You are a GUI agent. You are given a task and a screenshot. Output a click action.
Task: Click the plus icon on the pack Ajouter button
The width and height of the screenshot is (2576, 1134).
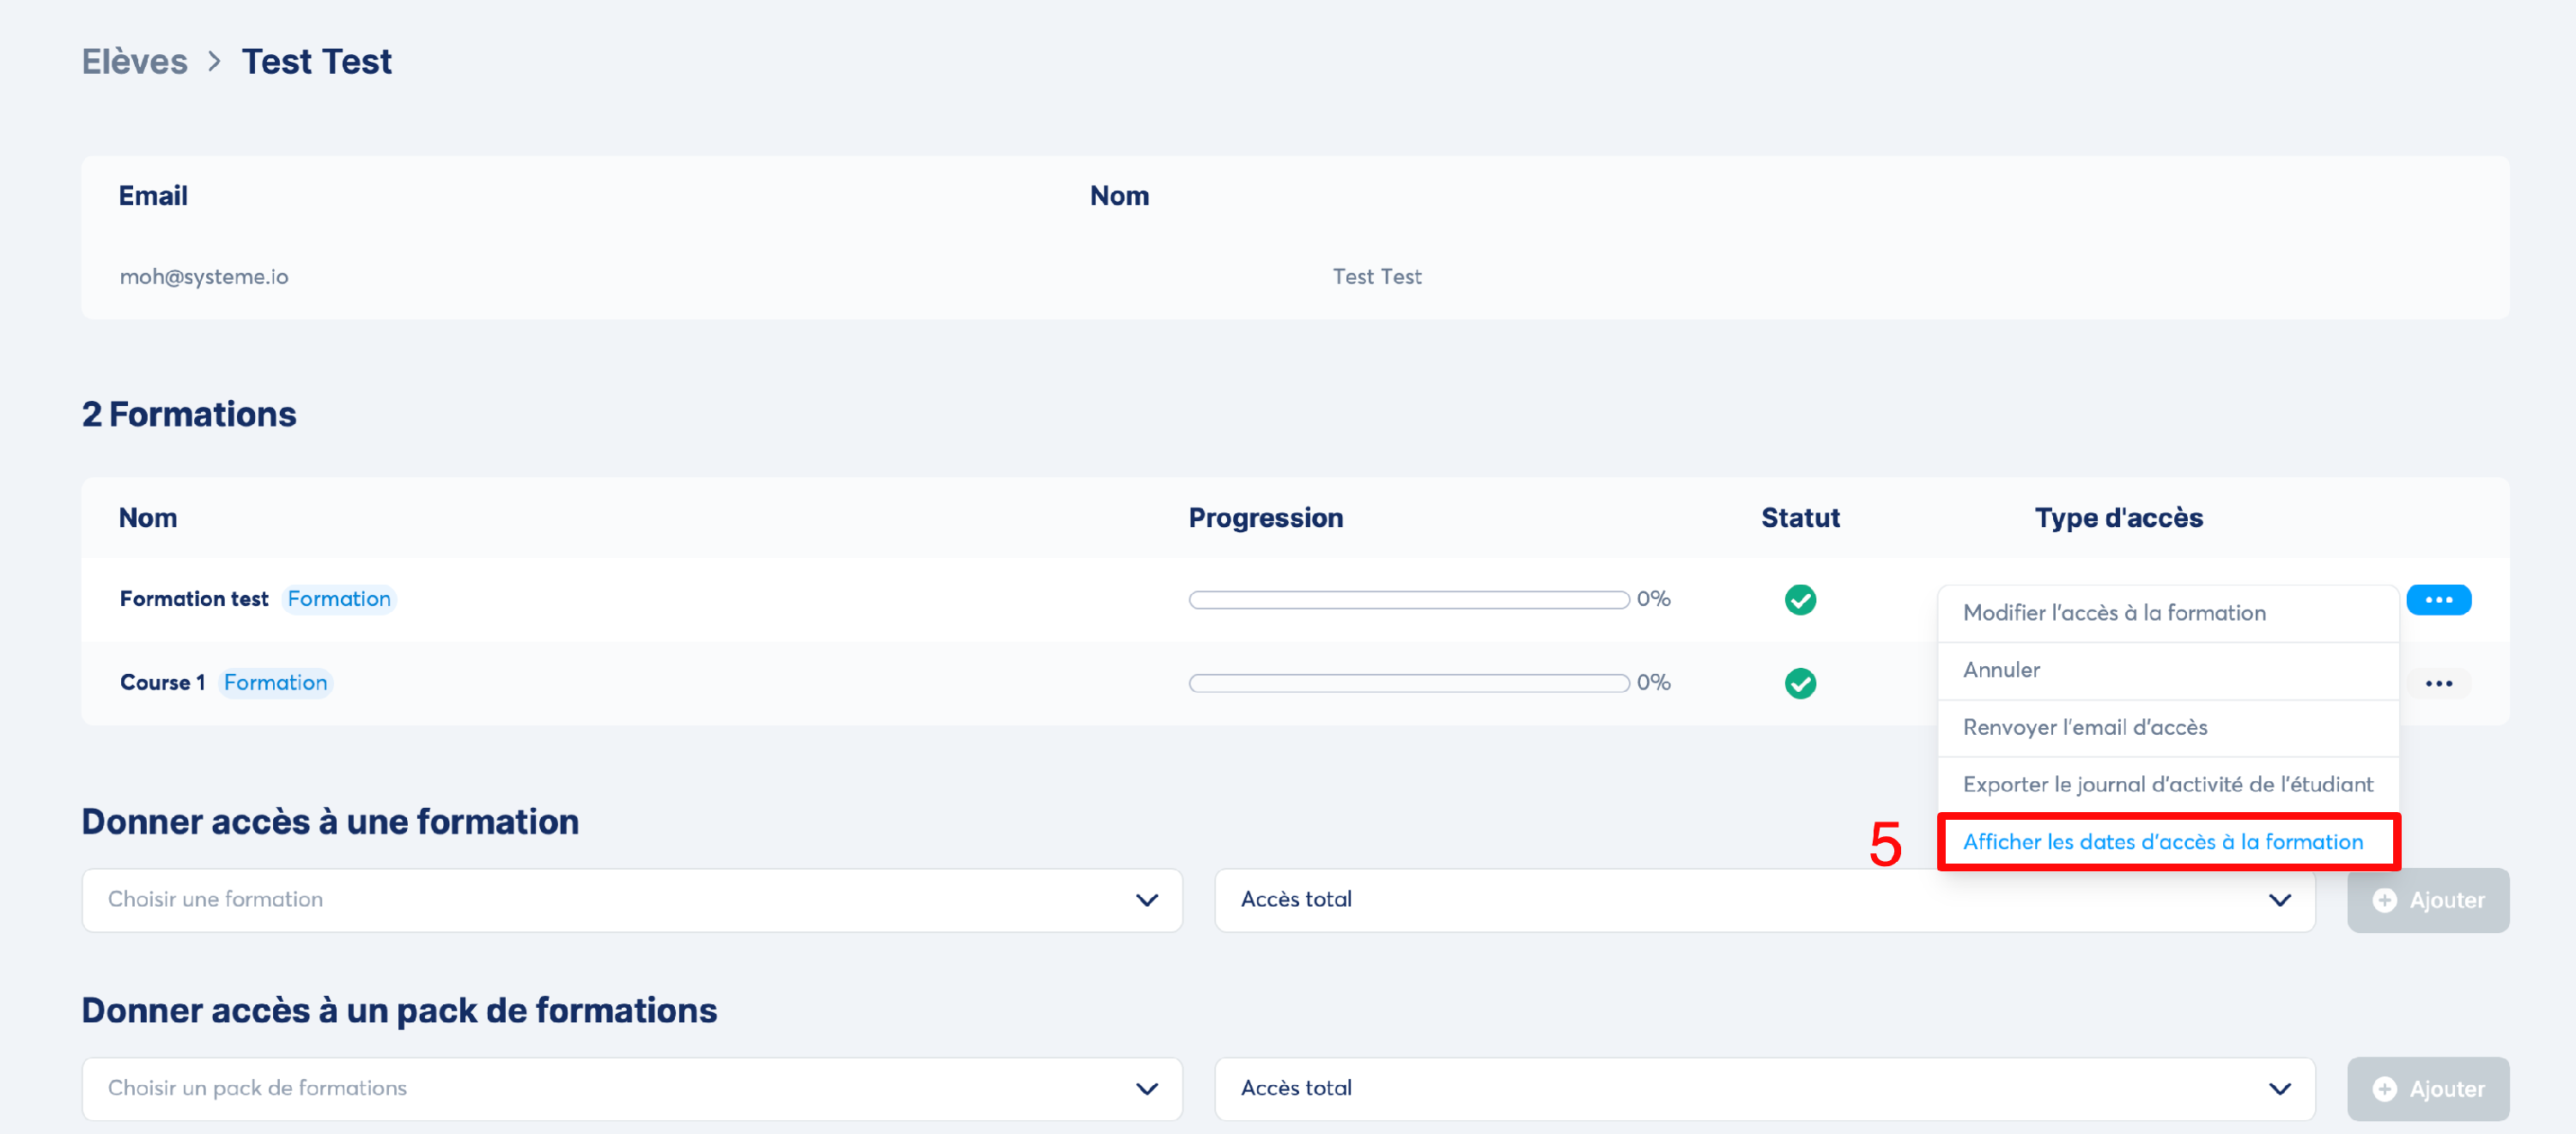[2384, 1089]
